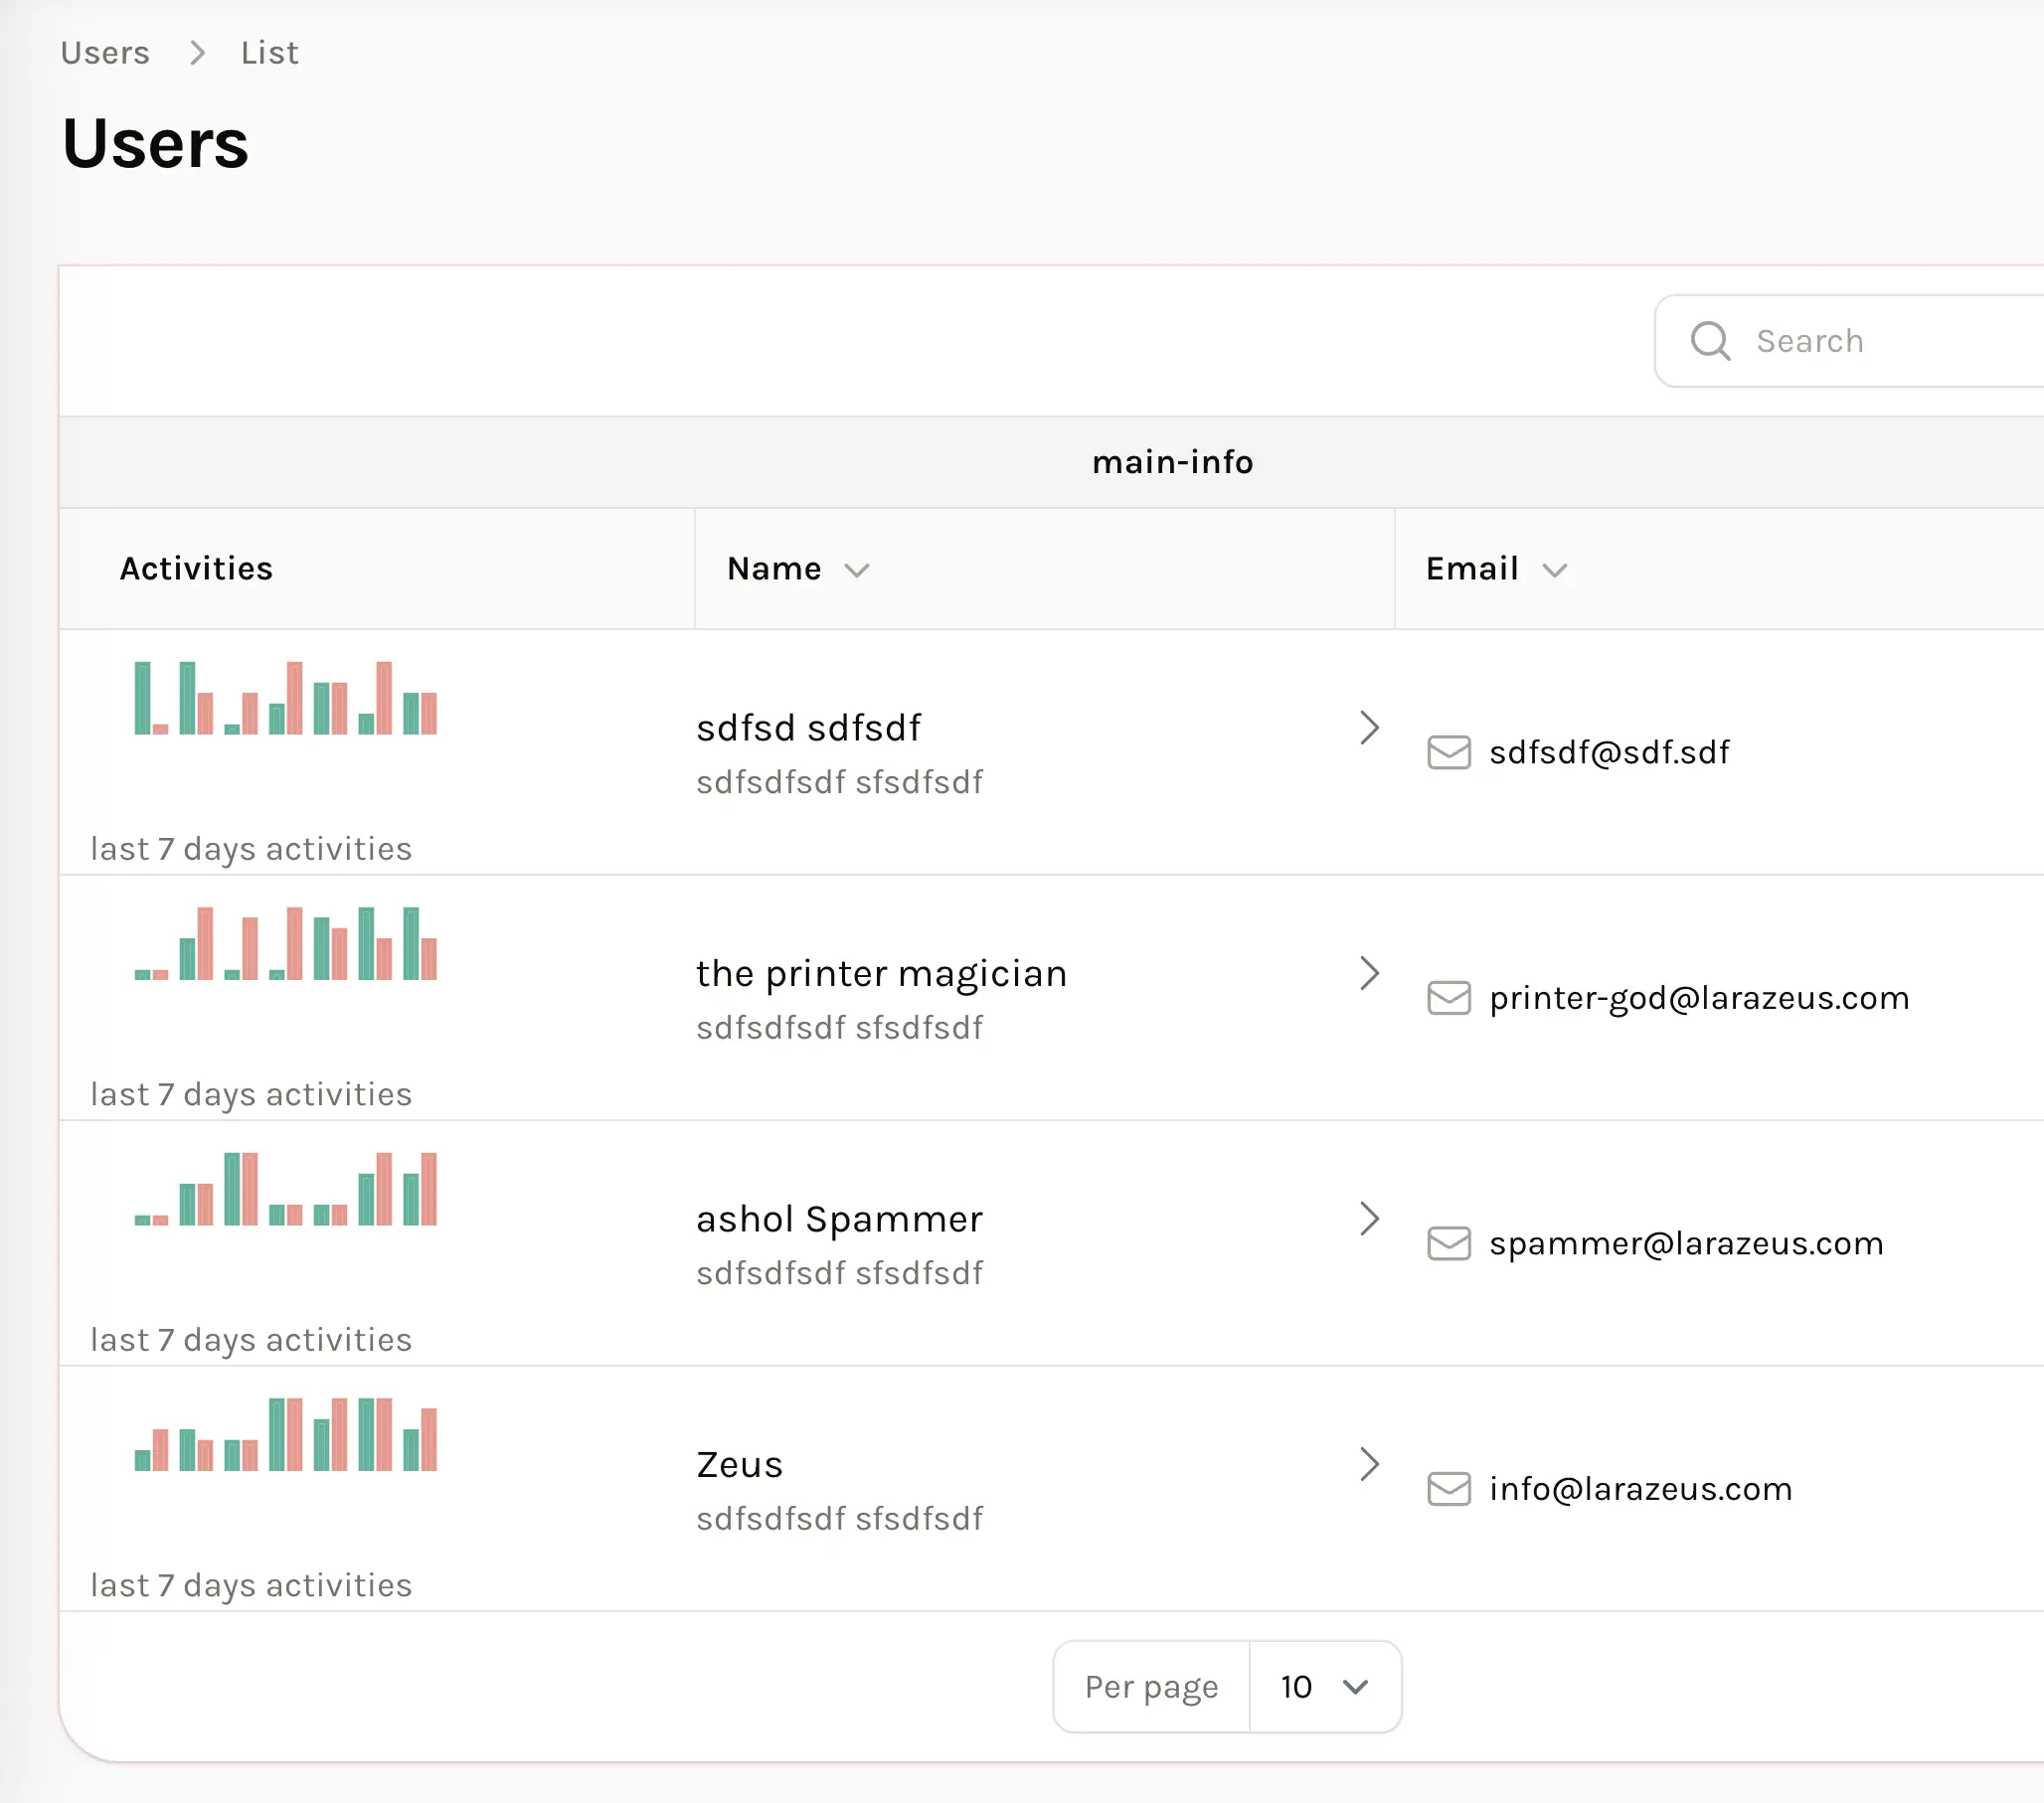This screenshot has height=1803, width=2044.
Task: Expand the printer magician row chevron
Action: click(x=1368, y=973)
